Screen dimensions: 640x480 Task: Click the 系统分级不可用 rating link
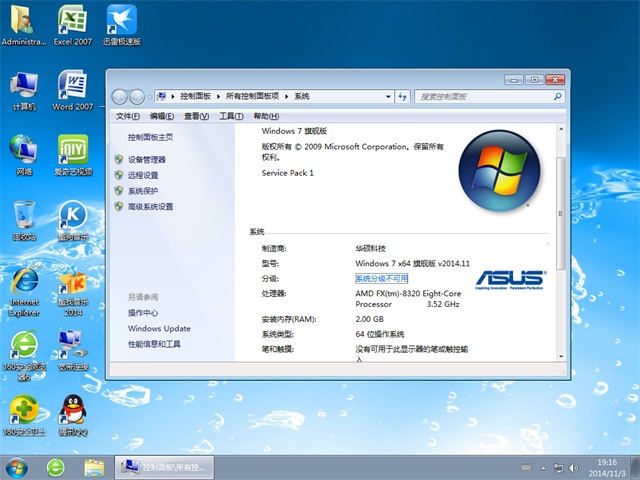pos(381,278)
